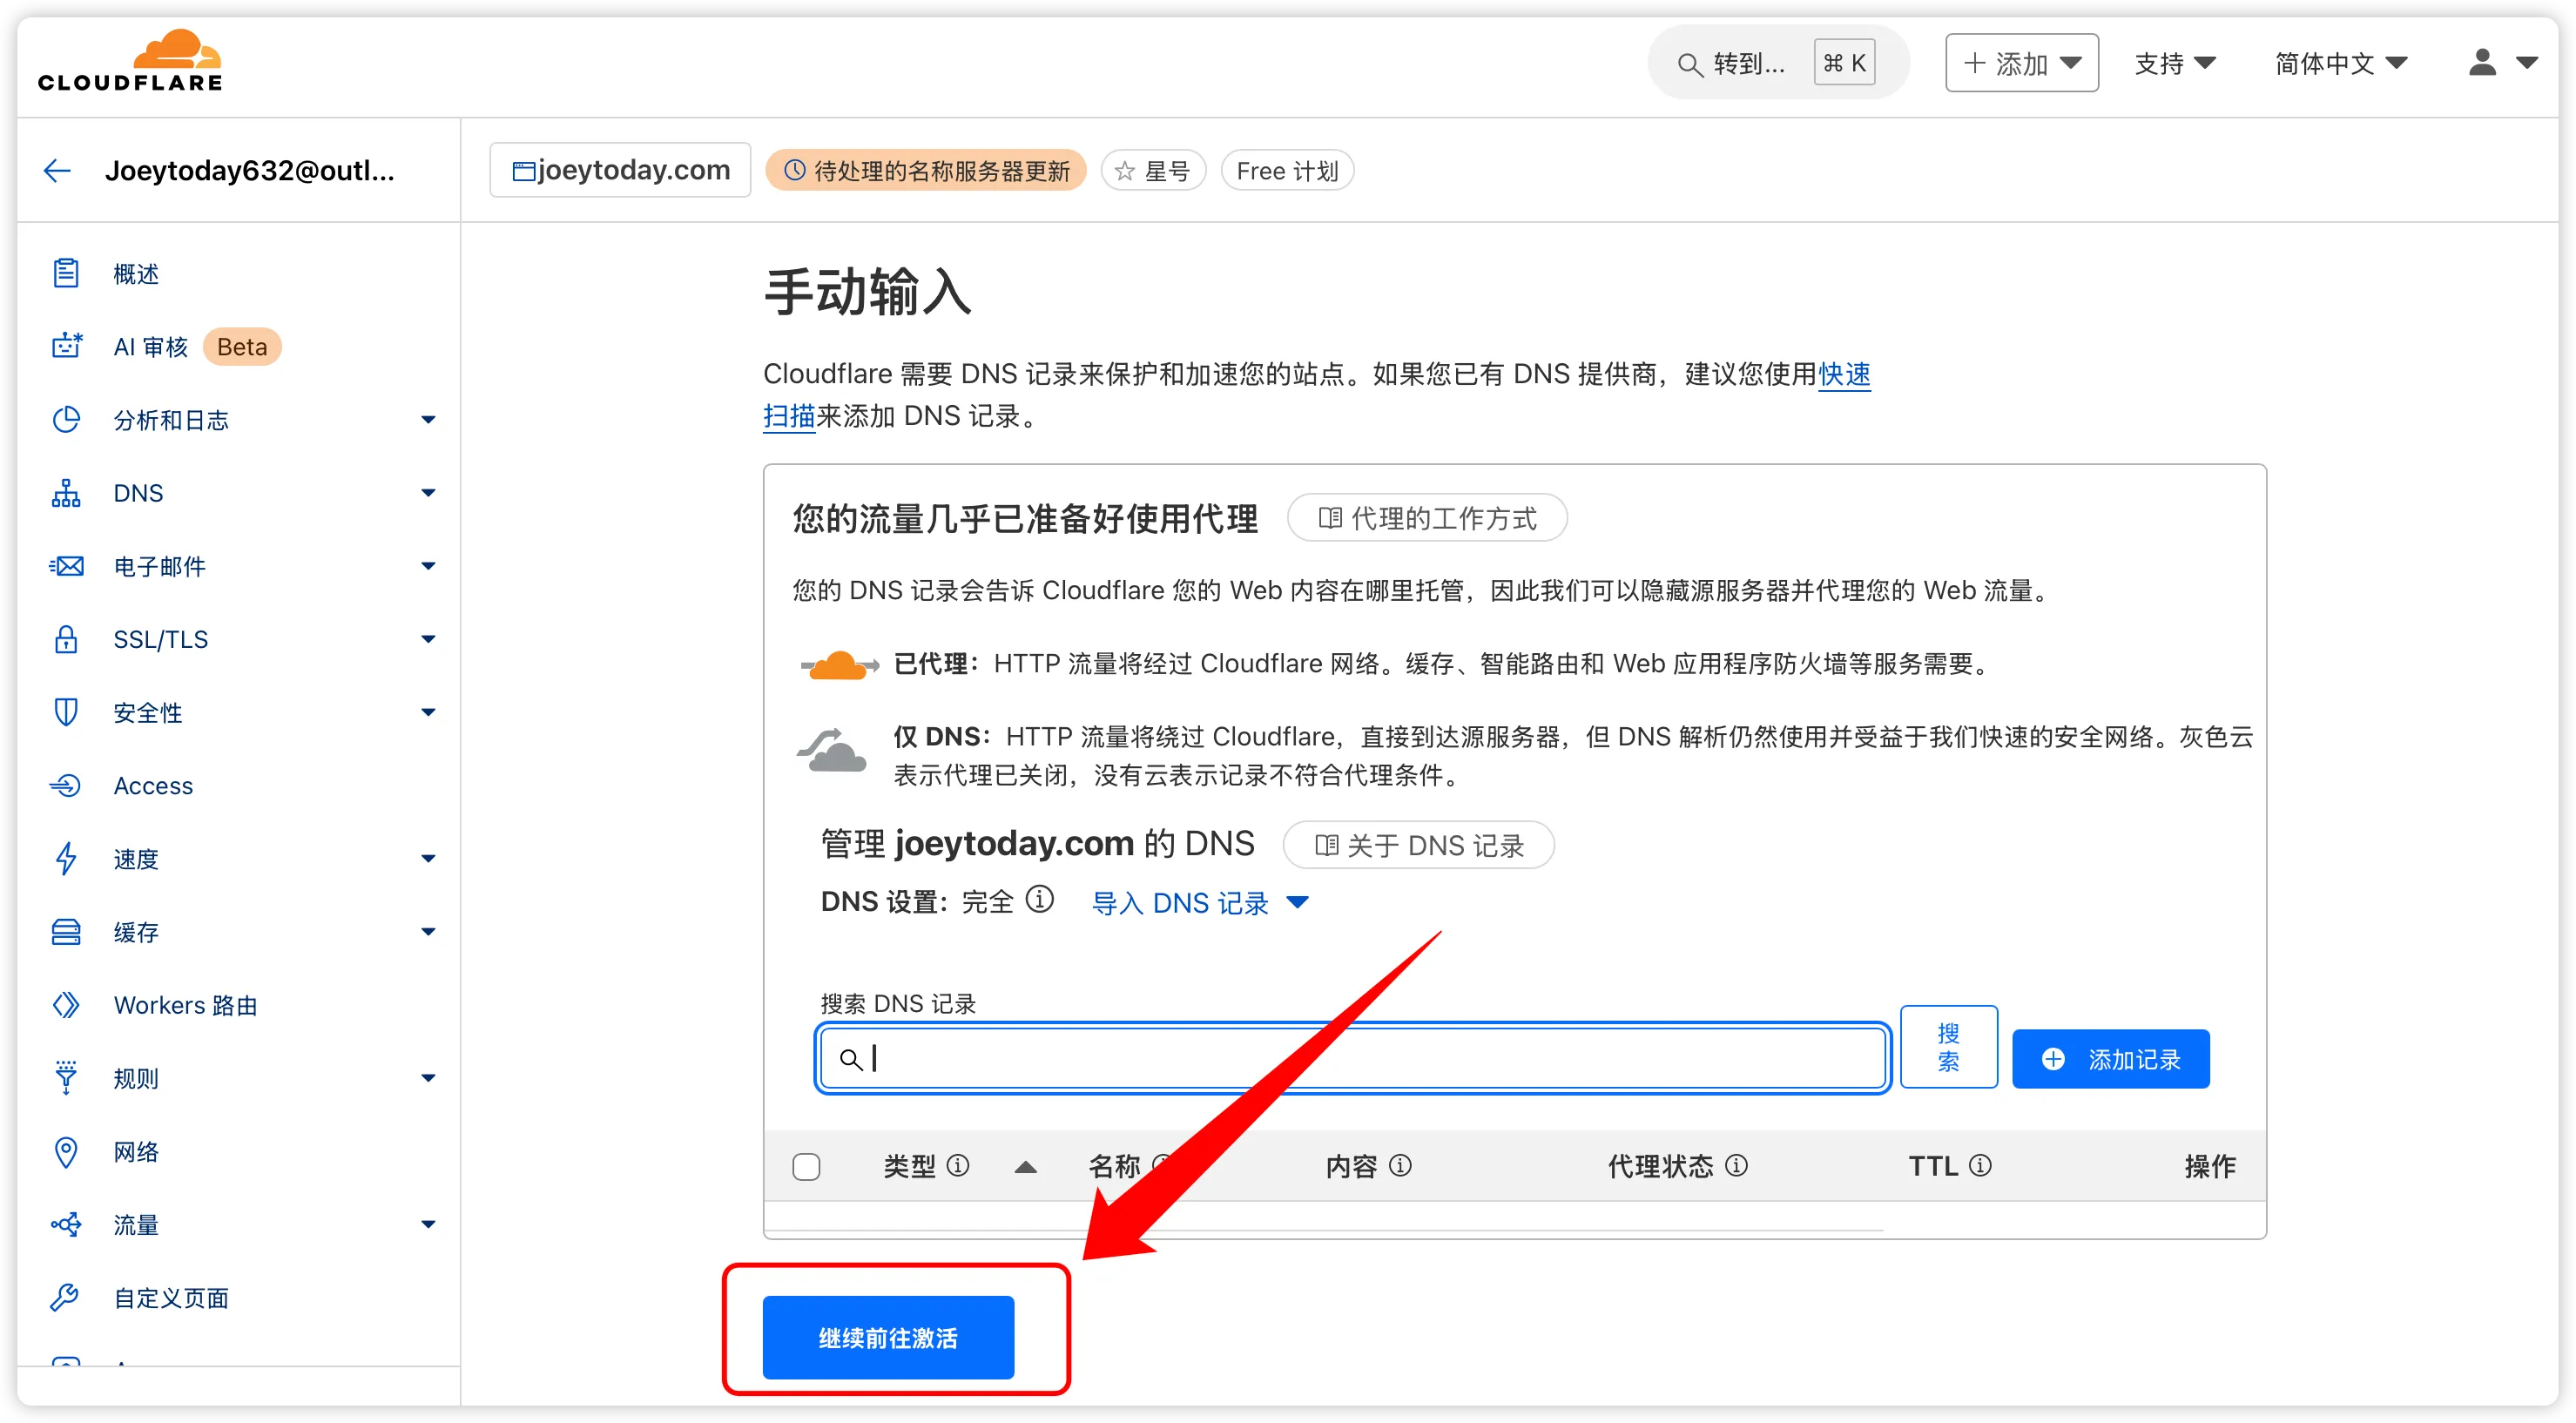Star the site with 星号 toggle
2576x1423 pixels.
click(1153, 171)
